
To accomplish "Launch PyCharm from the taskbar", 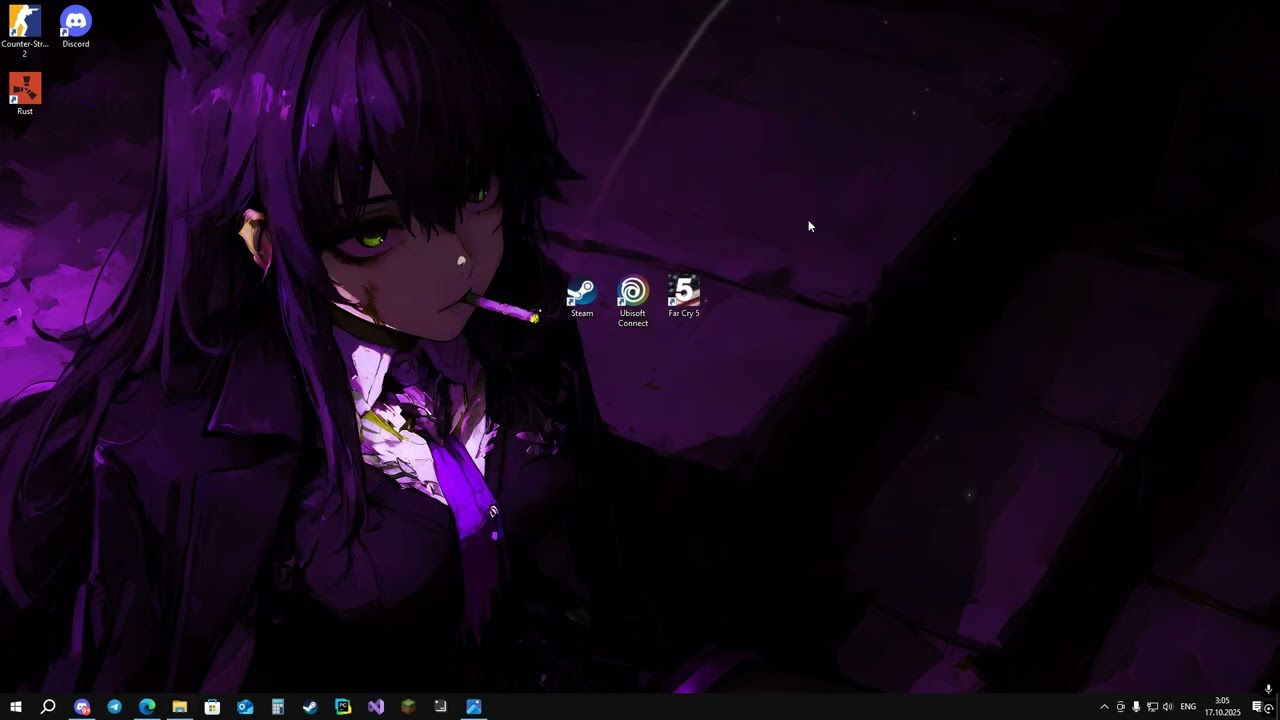I will tap(343, 707).
